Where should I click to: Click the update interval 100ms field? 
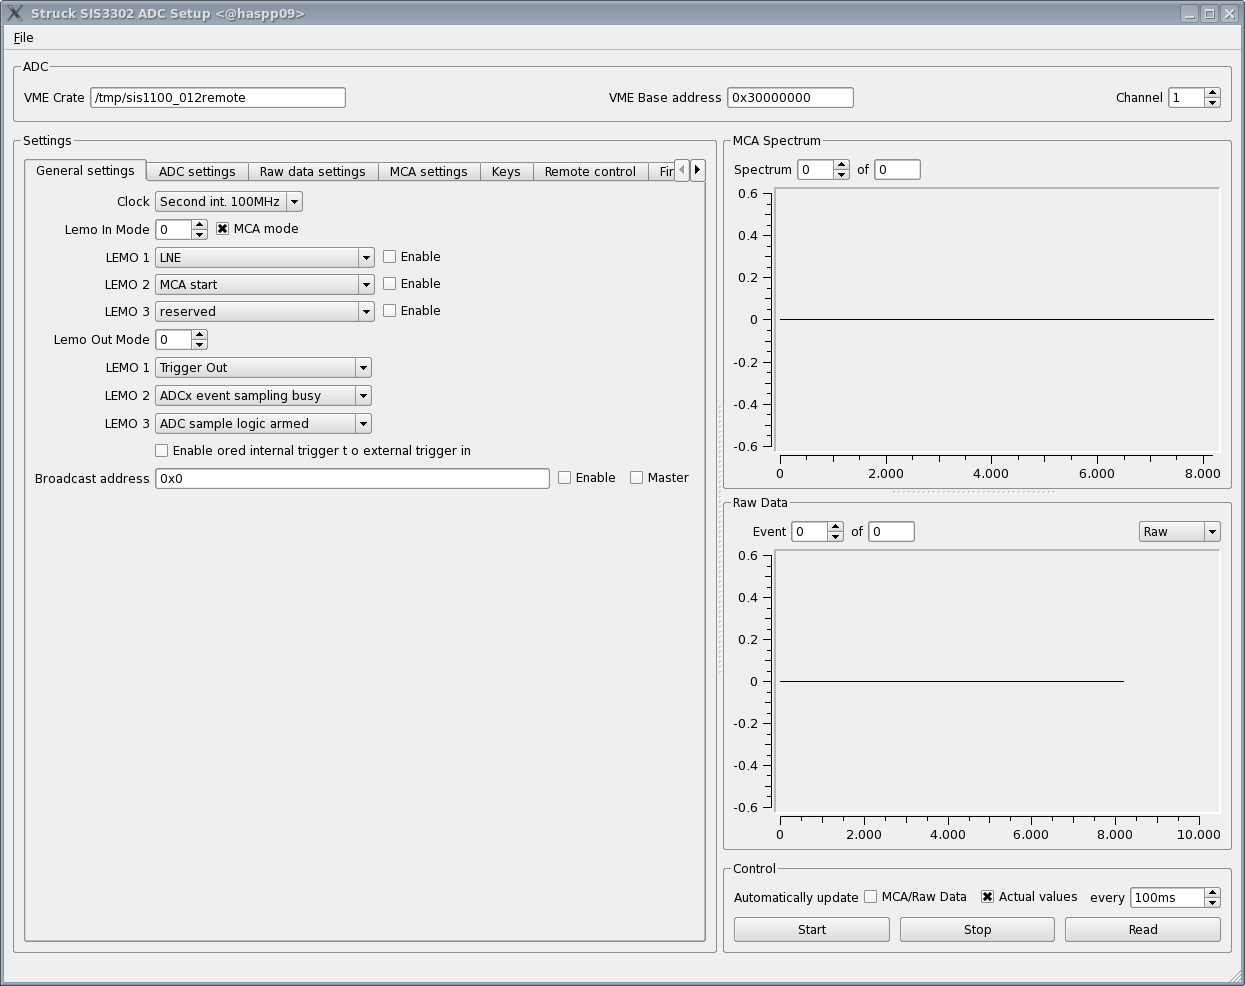pos(1167,898)
